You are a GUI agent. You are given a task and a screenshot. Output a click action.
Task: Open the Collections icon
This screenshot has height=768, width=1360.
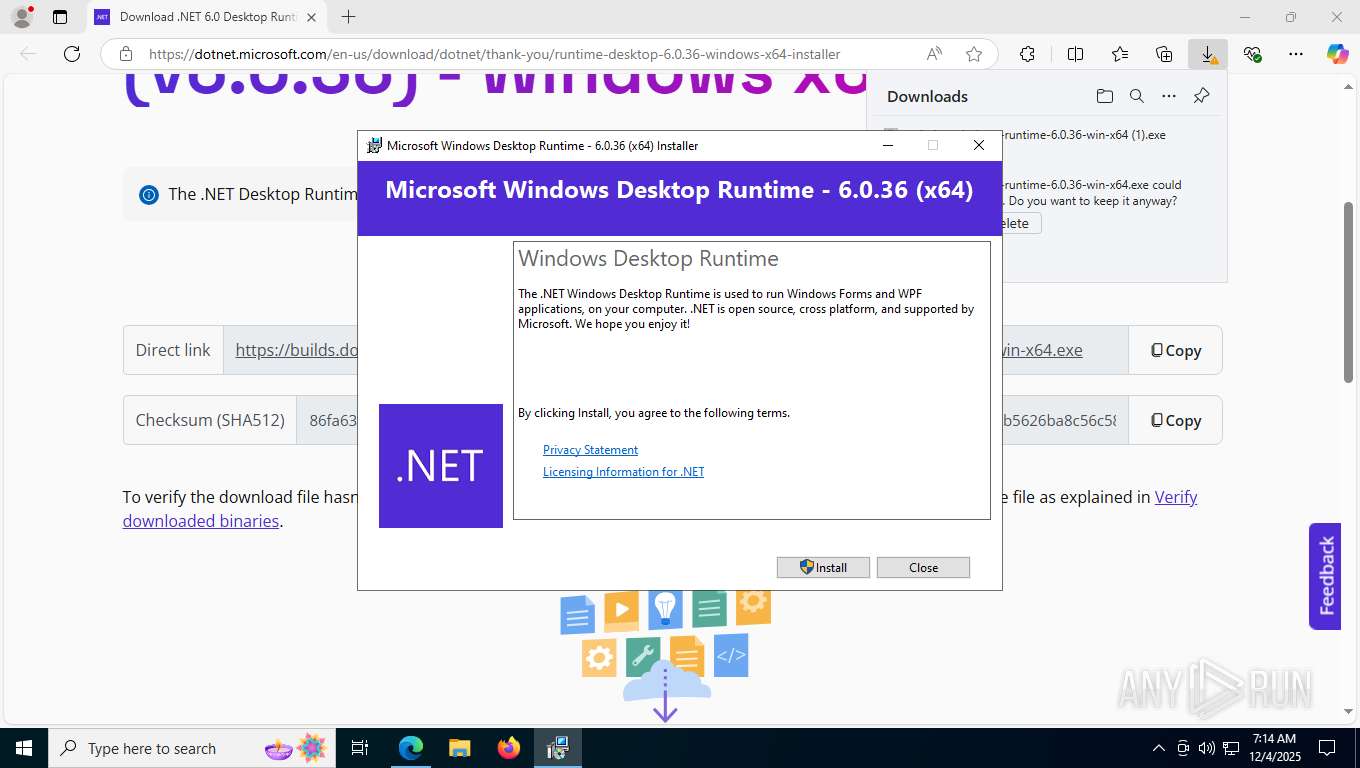(x=1164, y=54)
